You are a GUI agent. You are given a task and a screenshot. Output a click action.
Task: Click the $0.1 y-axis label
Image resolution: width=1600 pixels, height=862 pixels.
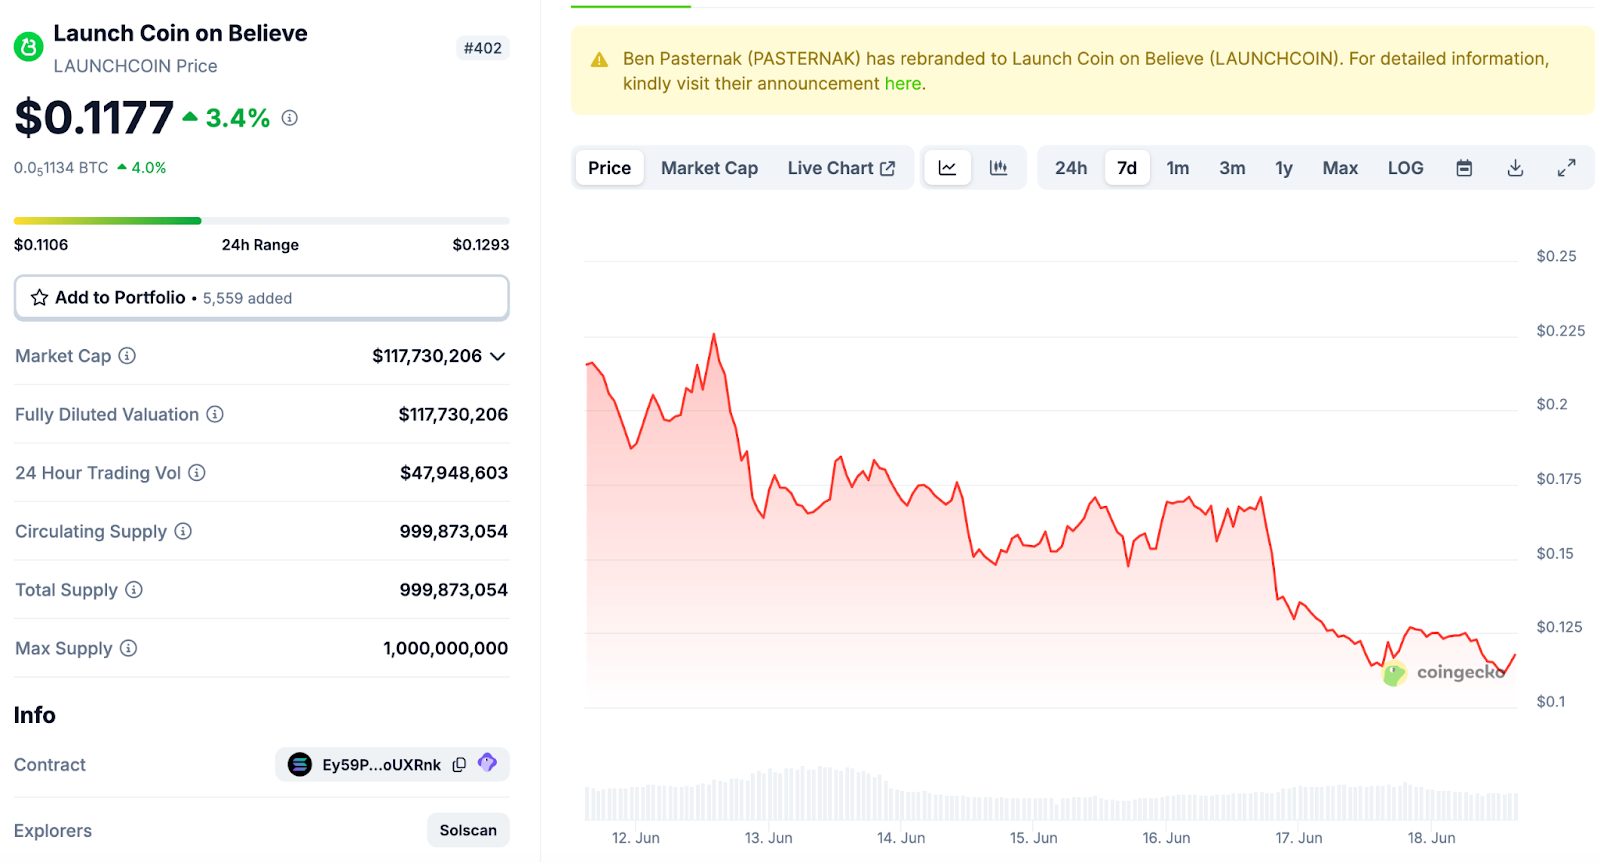1551,702
